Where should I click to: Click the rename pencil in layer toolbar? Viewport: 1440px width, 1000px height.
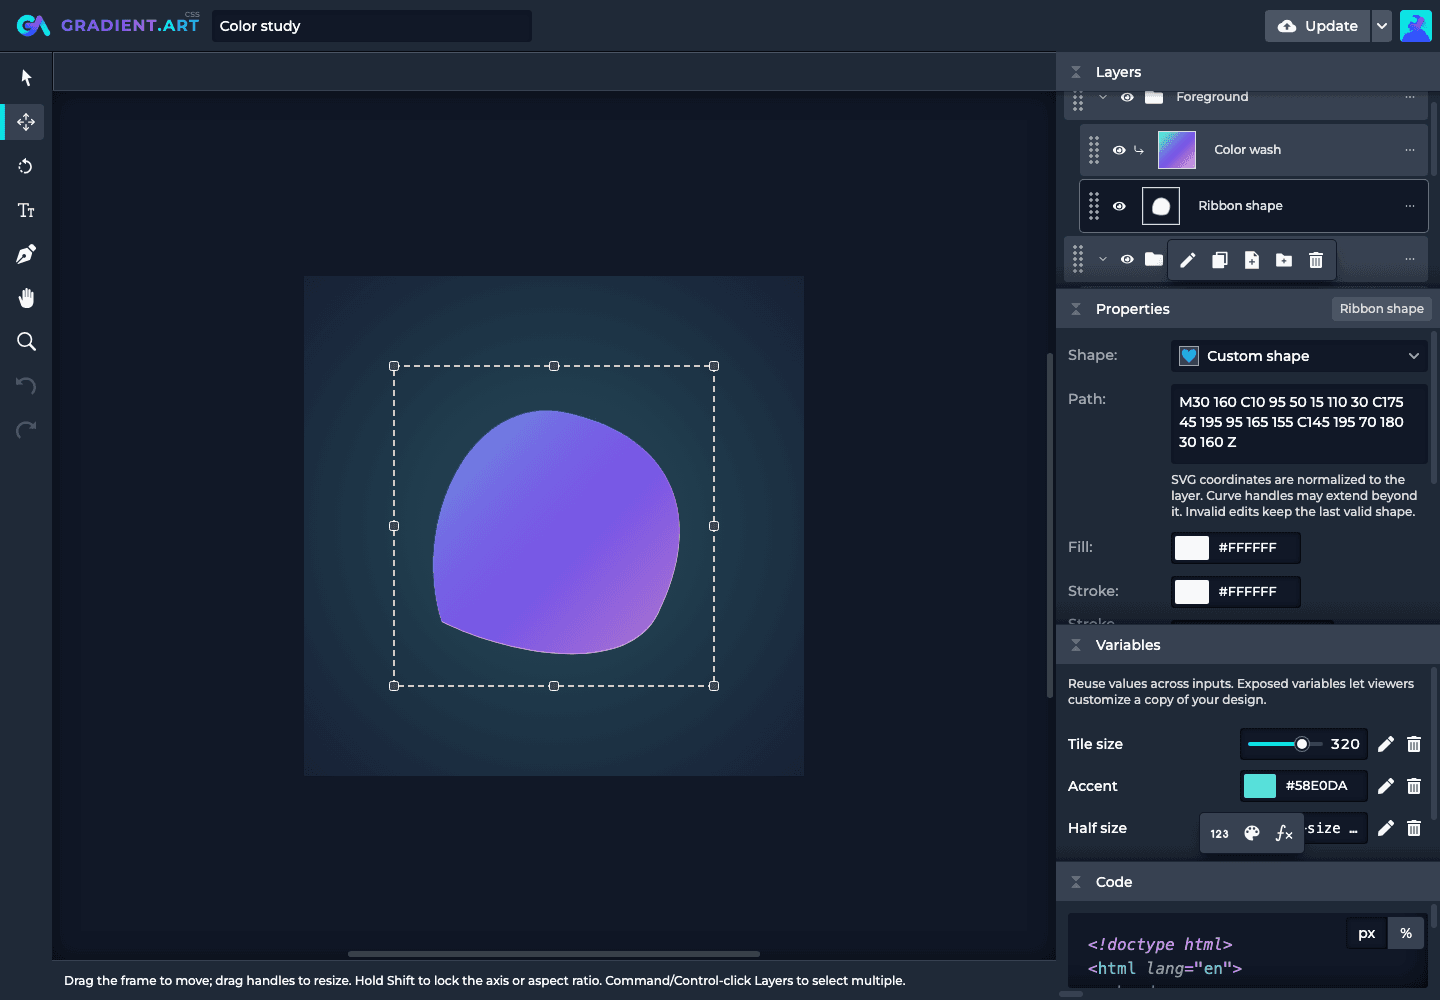tap(1188, 260)
